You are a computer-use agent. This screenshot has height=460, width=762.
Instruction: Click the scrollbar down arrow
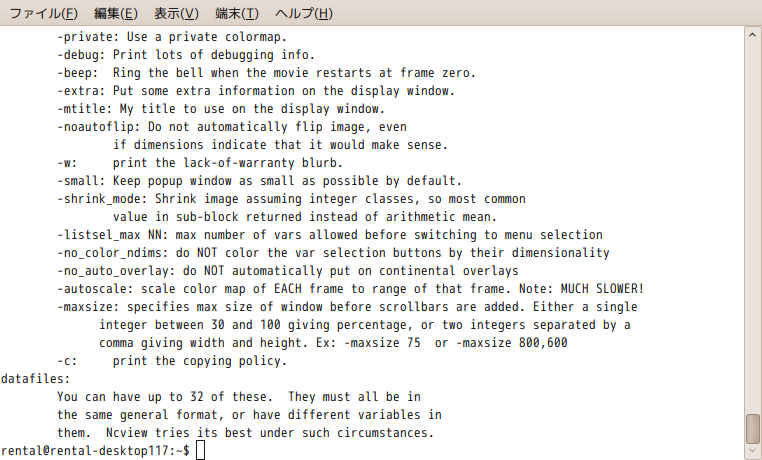tap(752, 452)
